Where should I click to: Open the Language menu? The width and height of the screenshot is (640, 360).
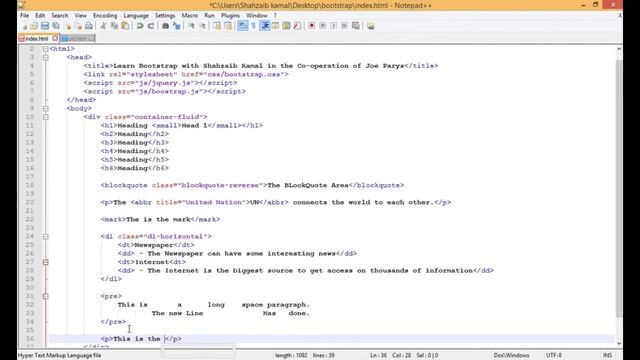(136, 16)
